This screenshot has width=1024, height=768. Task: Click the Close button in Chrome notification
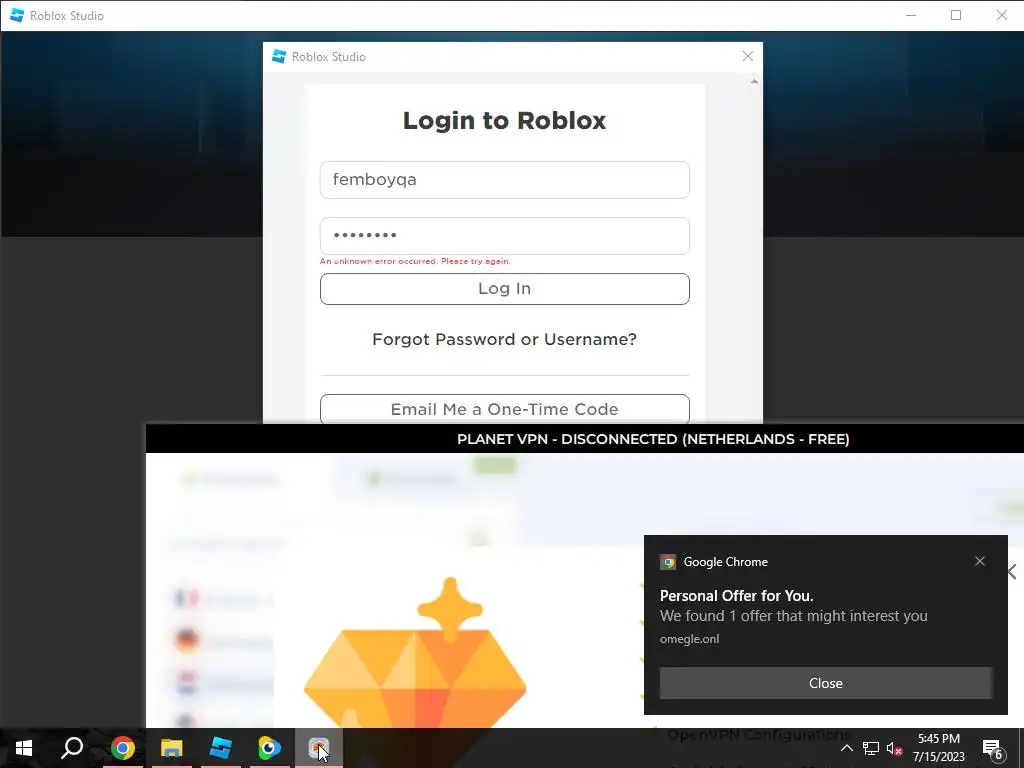(x=825, y=683)
